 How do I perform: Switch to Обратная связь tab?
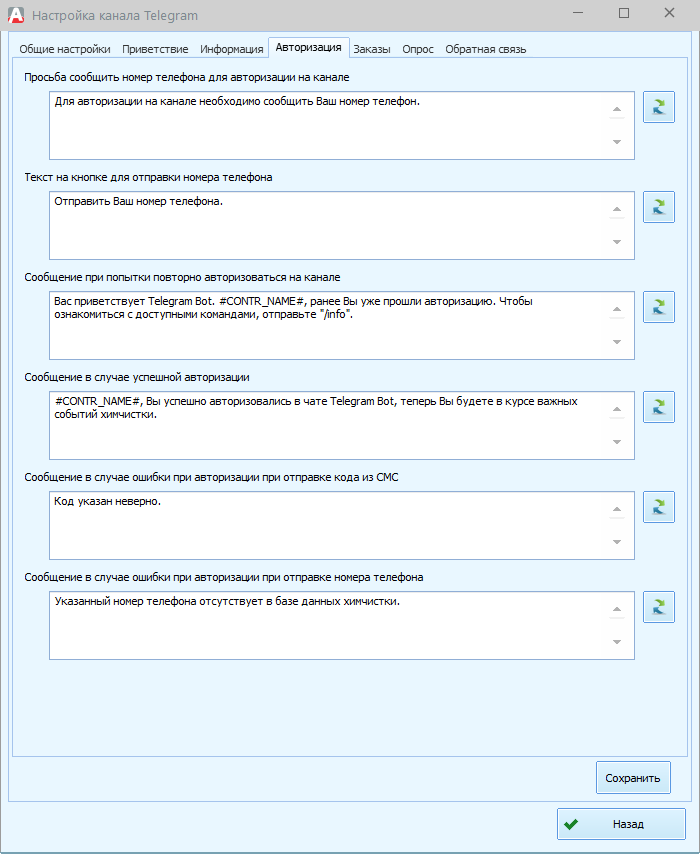click(485, 49)
